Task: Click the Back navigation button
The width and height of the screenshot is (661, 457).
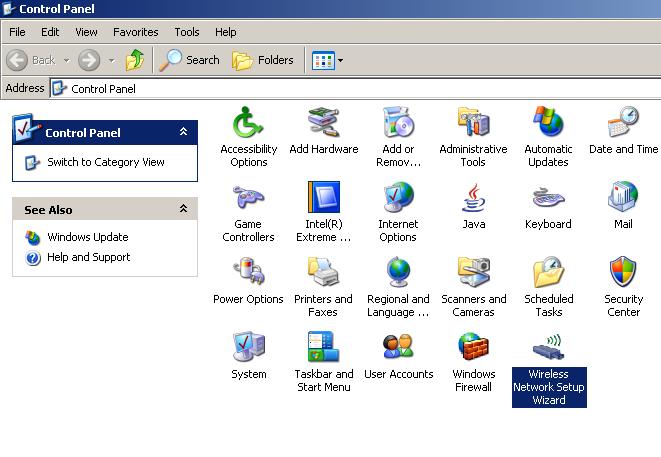Action: pyautogui.click(x=31, y=60)
